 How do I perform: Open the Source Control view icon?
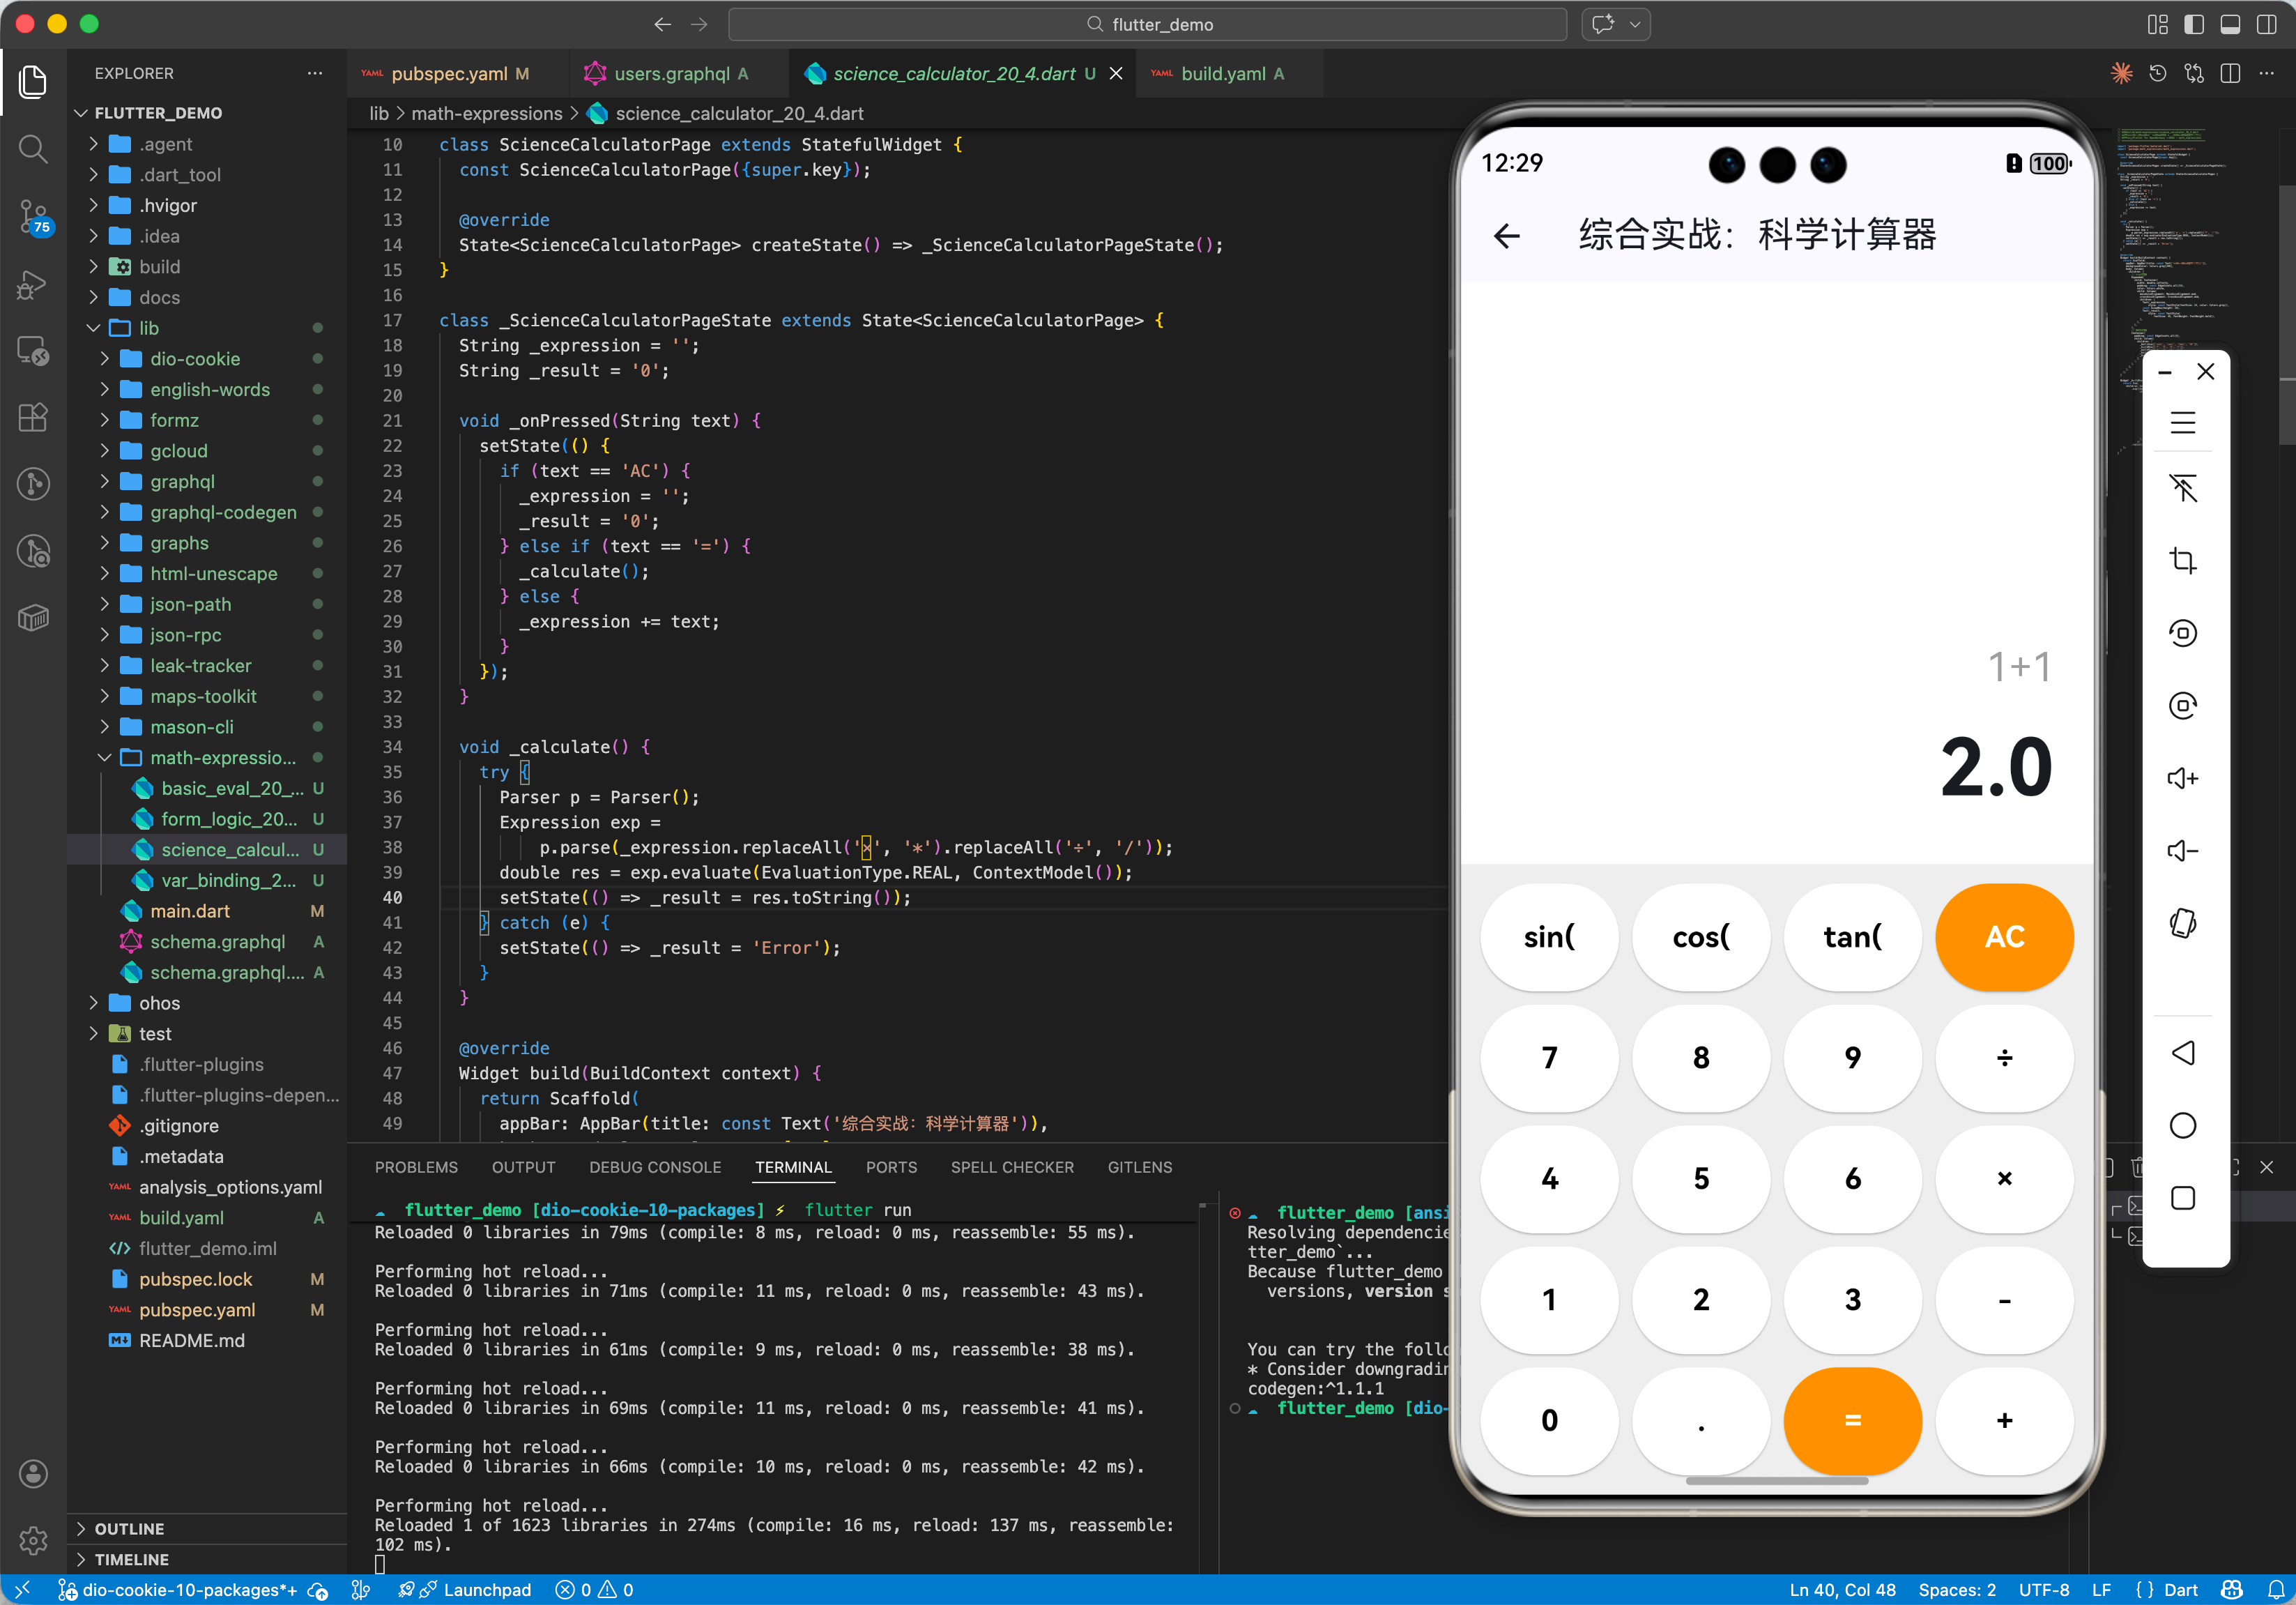33,215
